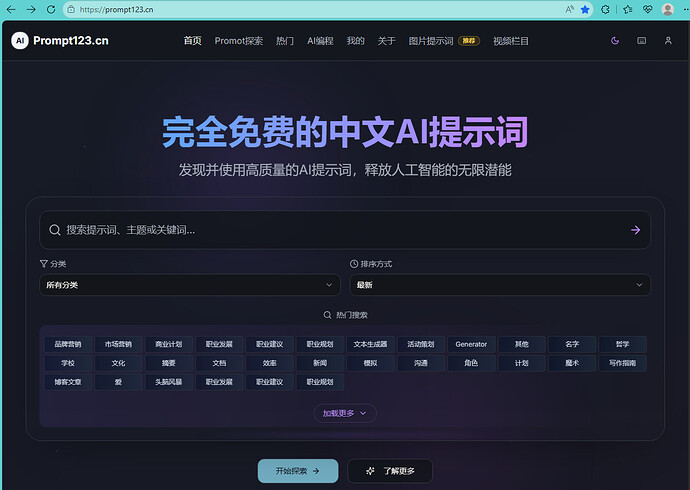Image resolution: width=690 pixels, height=490 pixels.
Task: Click the browser forward arrow
Action: 31,9
